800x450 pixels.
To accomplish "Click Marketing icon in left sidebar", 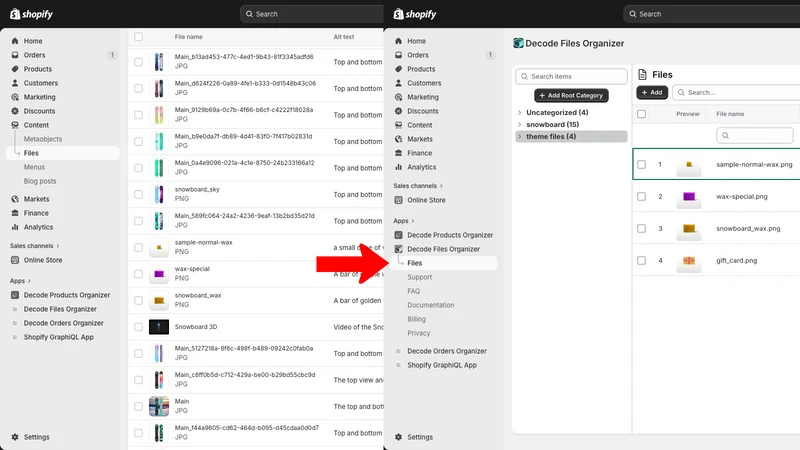I will [x=15, y=97].
